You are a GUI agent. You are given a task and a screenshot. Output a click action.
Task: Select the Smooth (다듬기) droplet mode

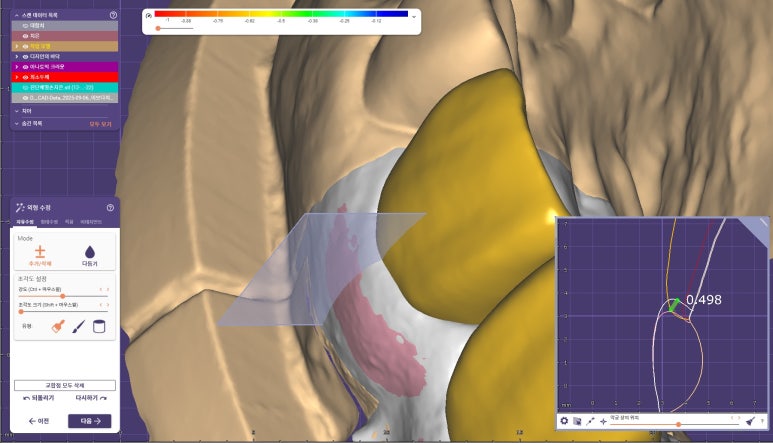tap(89, 255)
